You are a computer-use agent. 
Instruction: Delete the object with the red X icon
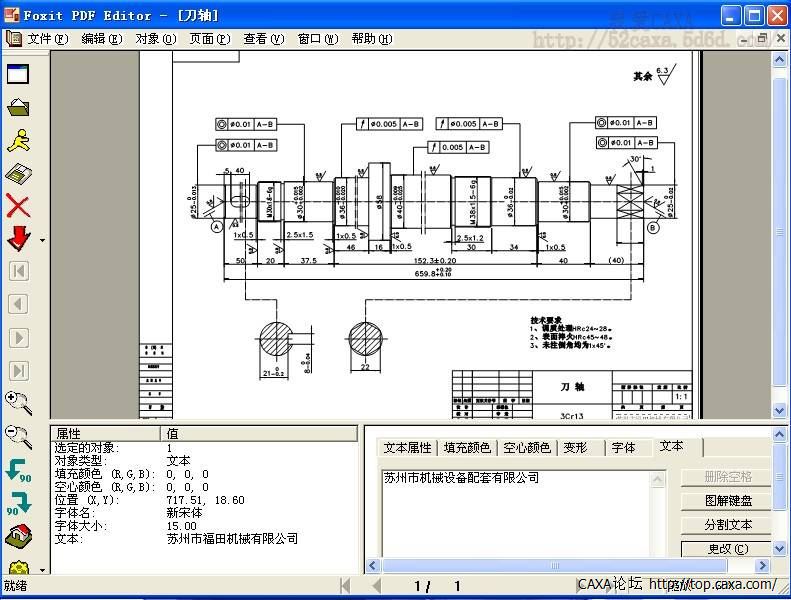[18, 206]
